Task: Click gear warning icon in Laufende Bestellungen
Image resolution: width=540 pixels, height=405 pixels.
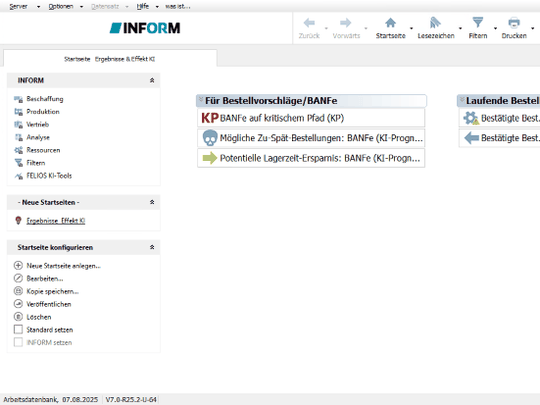Action: 471,118
